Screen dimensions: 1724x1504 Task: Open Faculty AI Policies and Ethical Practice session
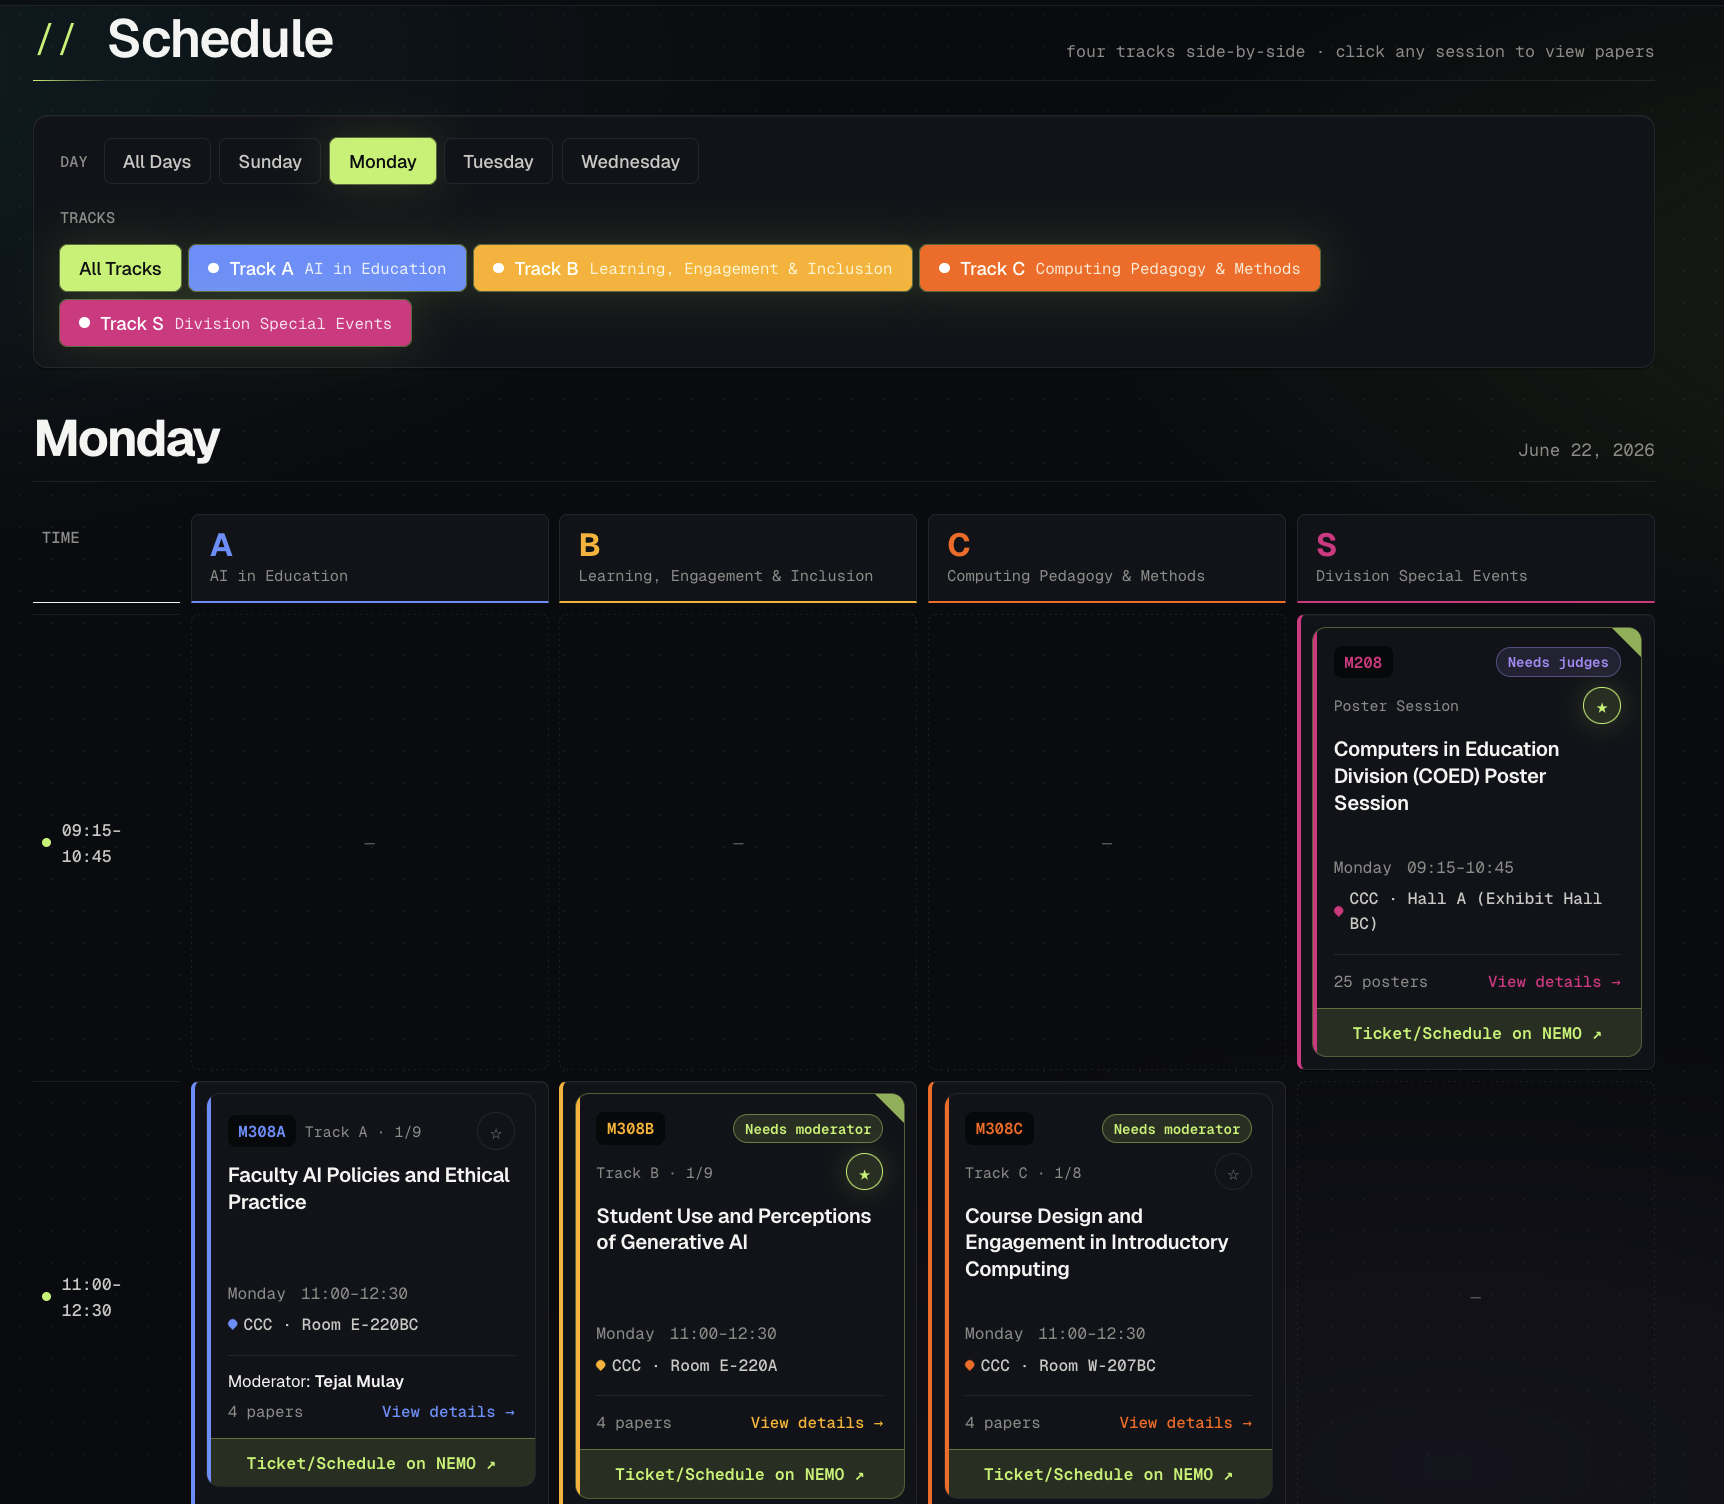pyautogui.click(x=369, y=1188)
